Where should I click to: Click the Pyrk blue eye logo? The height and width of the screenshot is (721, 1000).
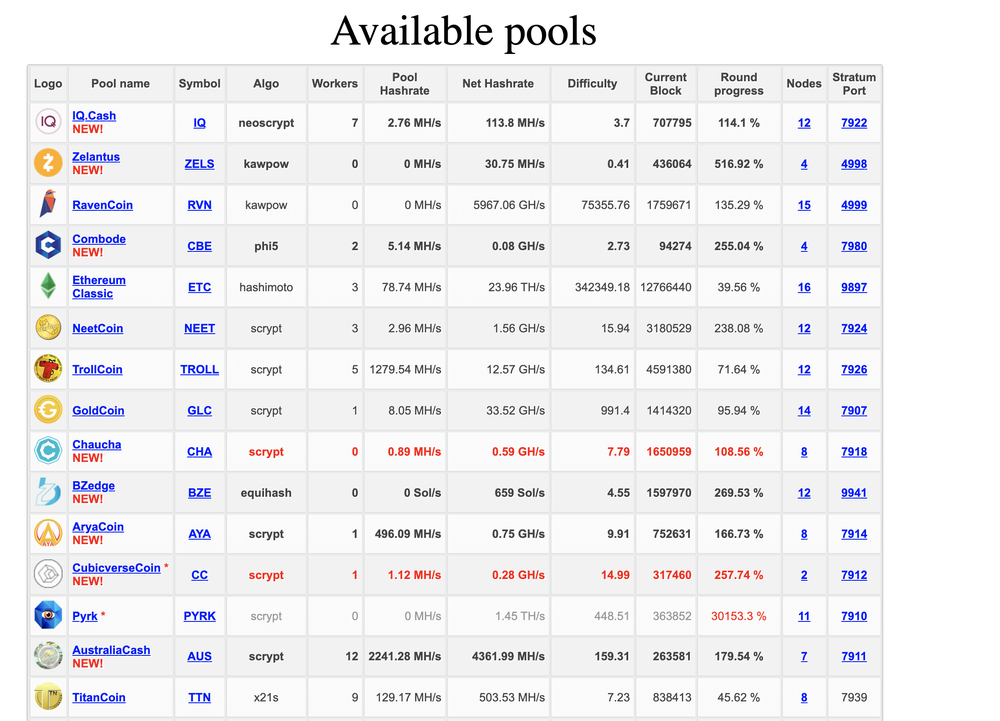pos(48,615)
